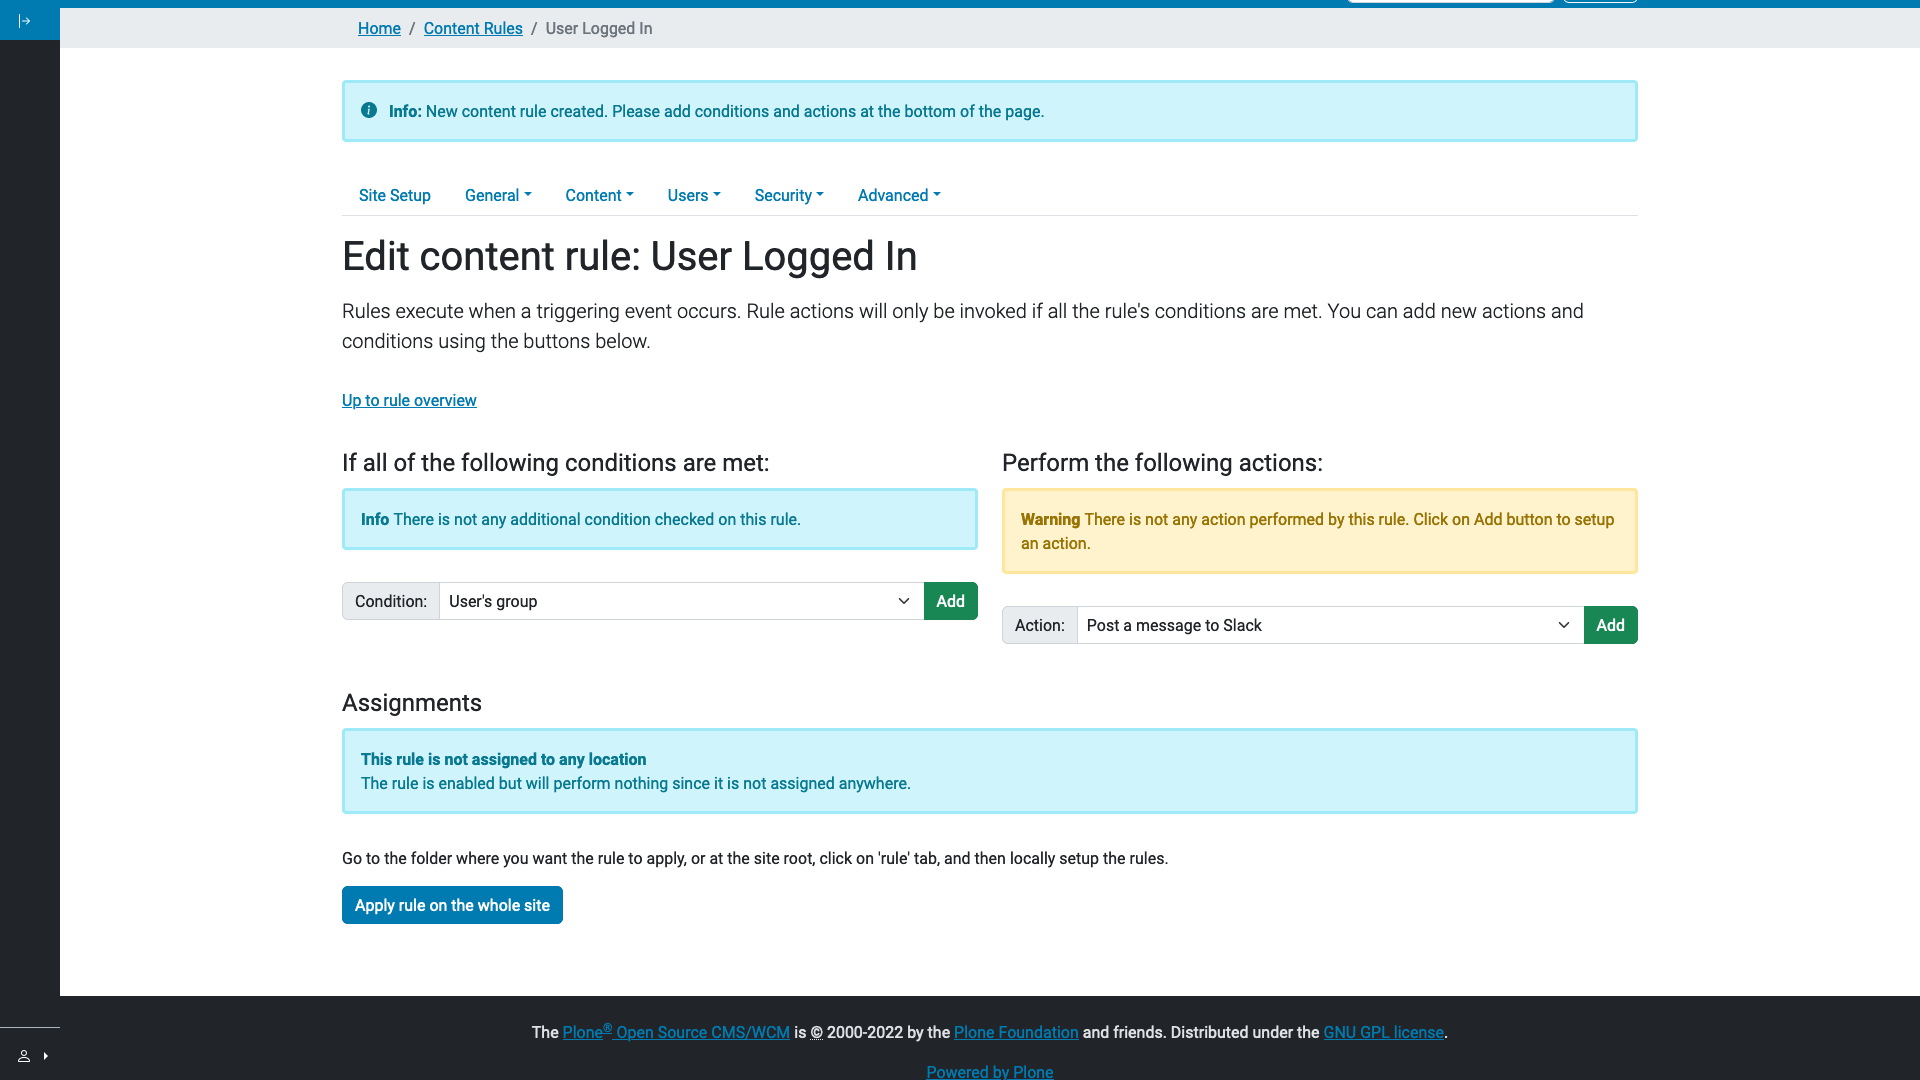Click 'If all of the following conditions are met:' heading

pos(556,463)
